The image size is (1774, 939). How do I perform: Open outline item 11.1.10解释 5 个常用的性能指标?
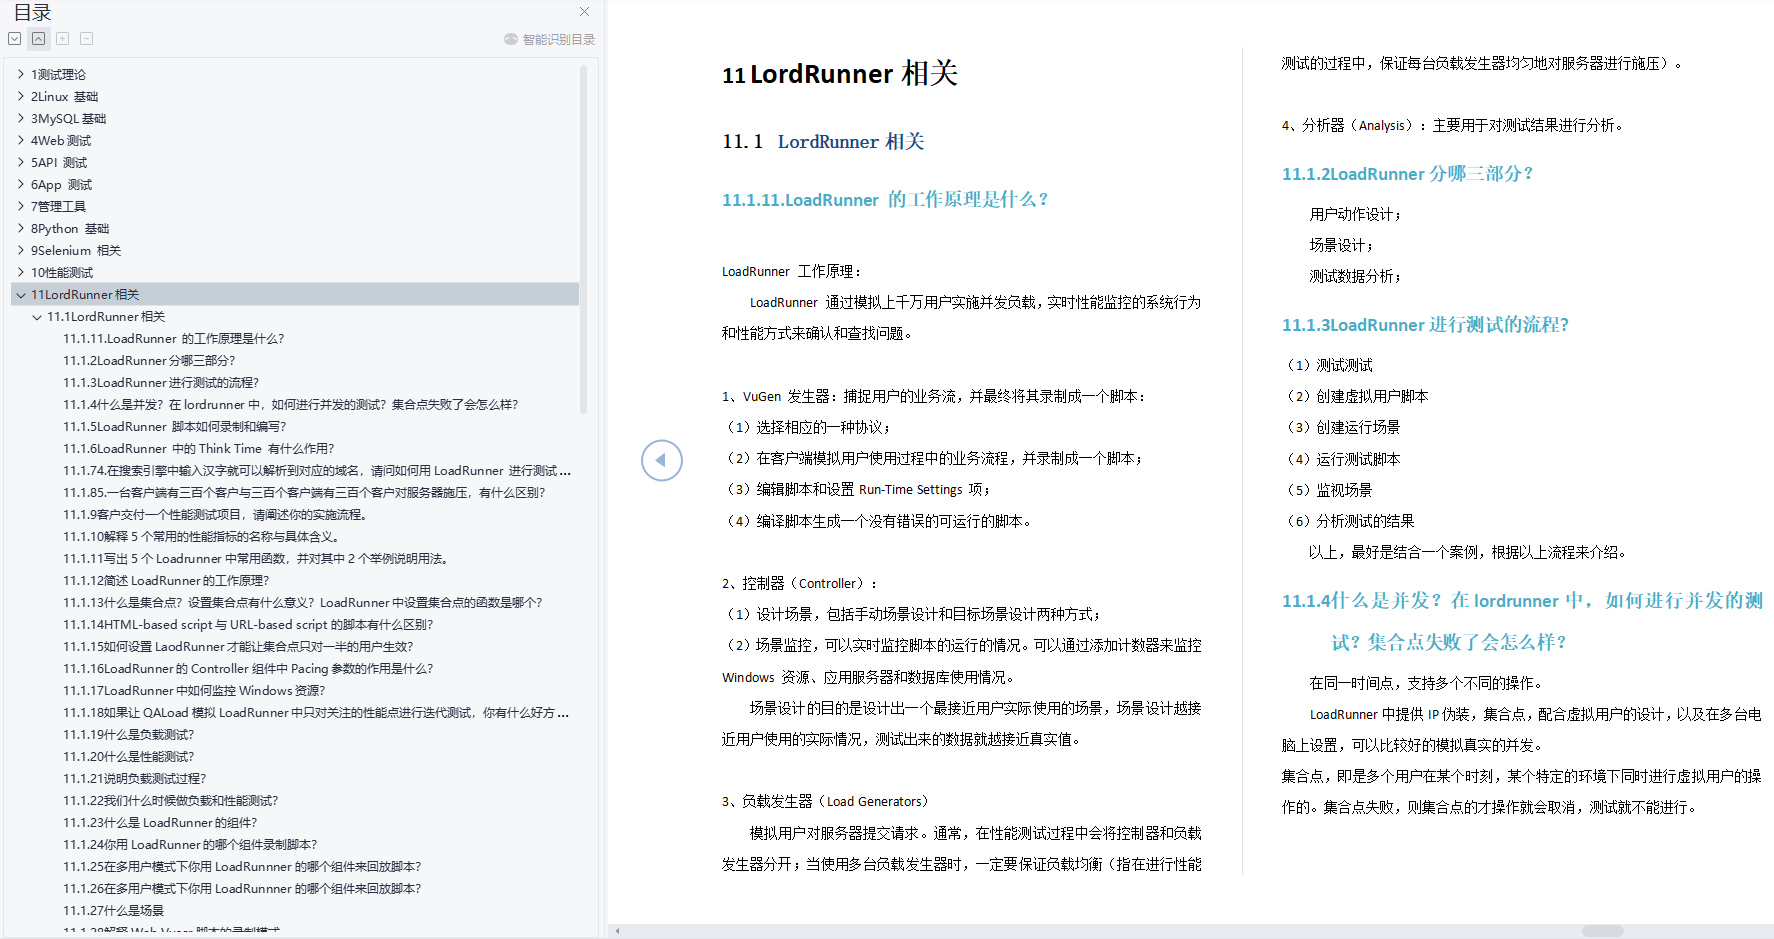202,536
